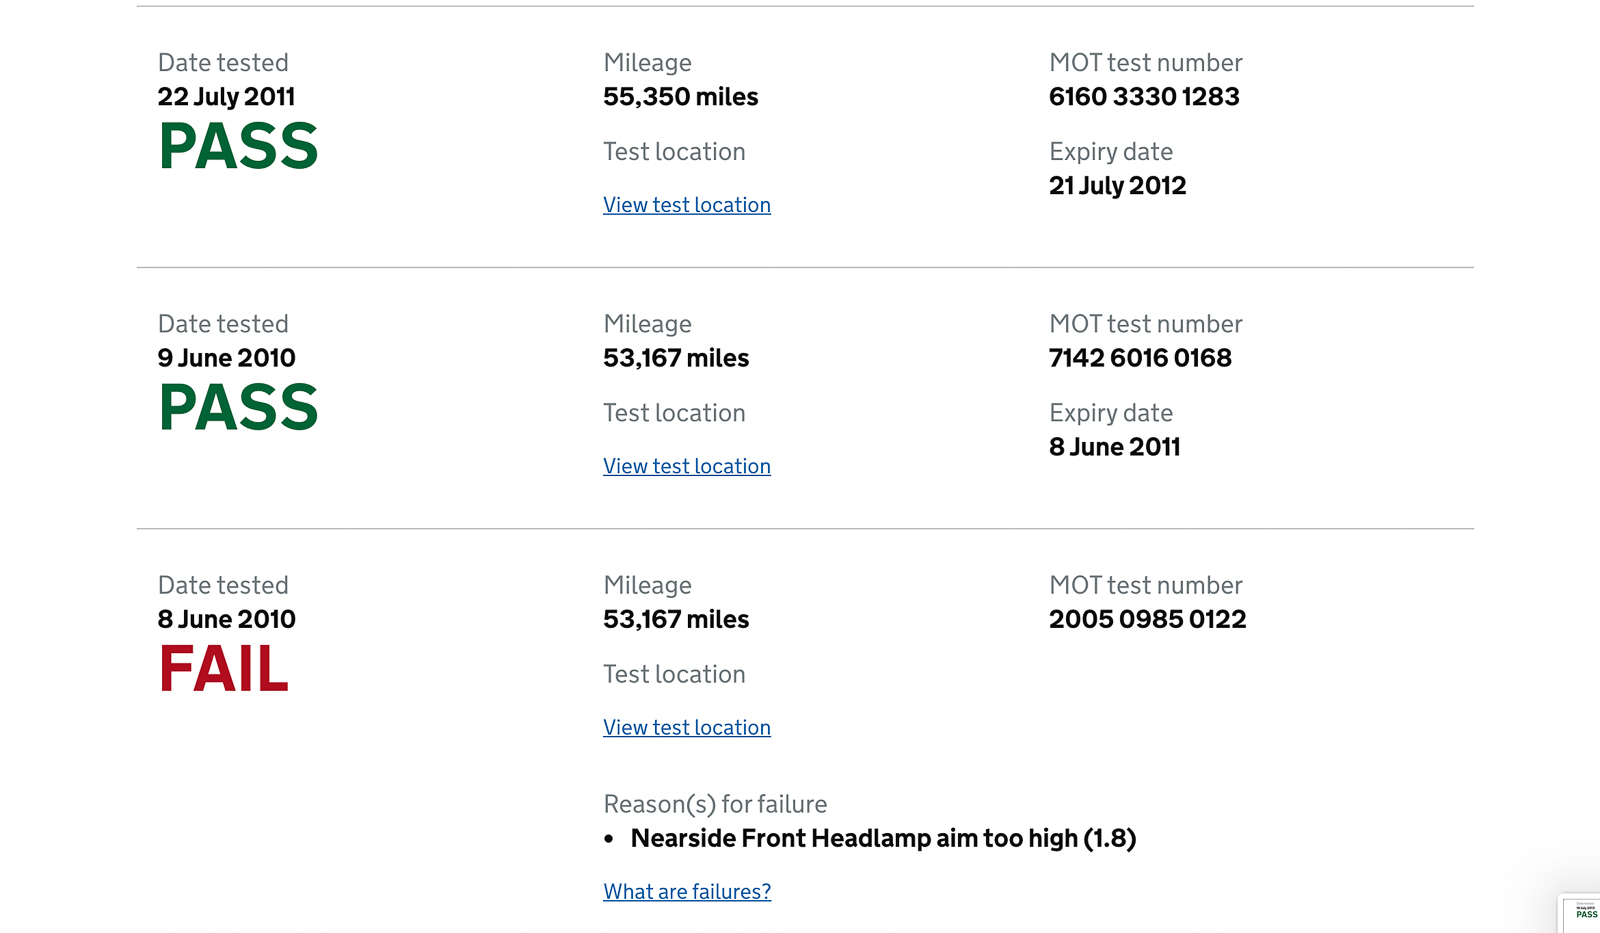
Task: Select mileage value of the 8 June 2010 test
Action: tap(676, 619)
